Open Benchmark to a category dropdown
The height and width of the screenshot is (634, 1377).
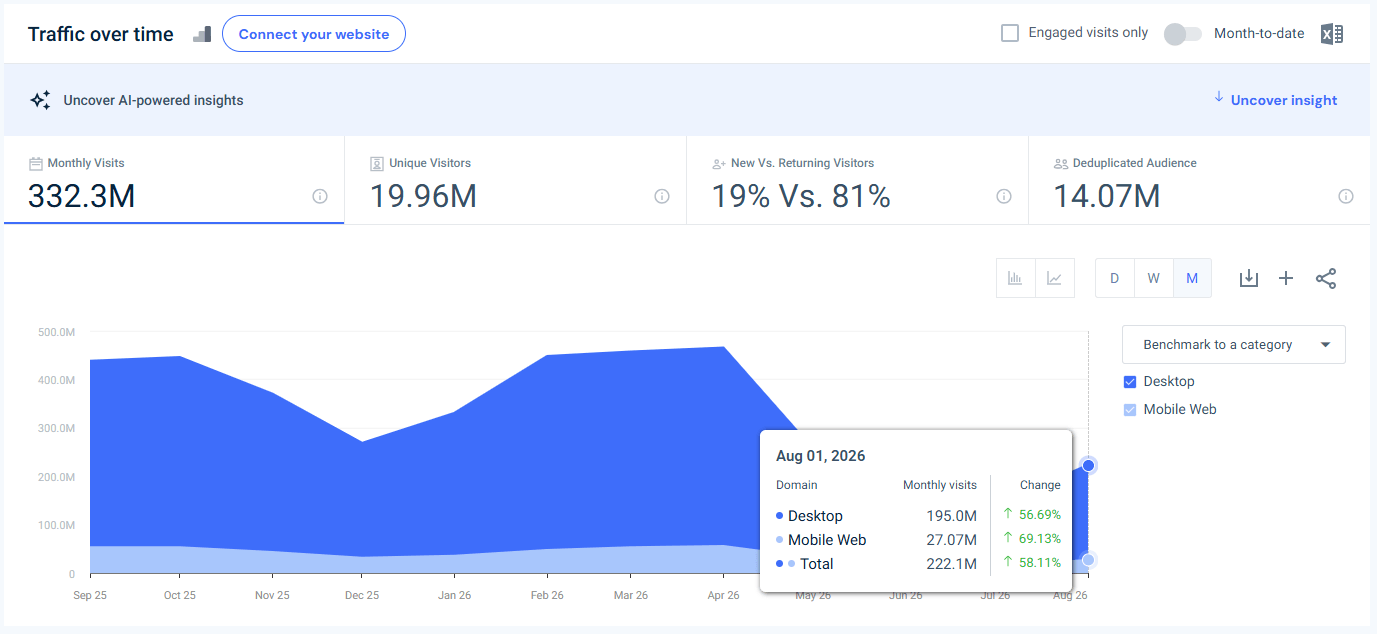point(1234,344)
